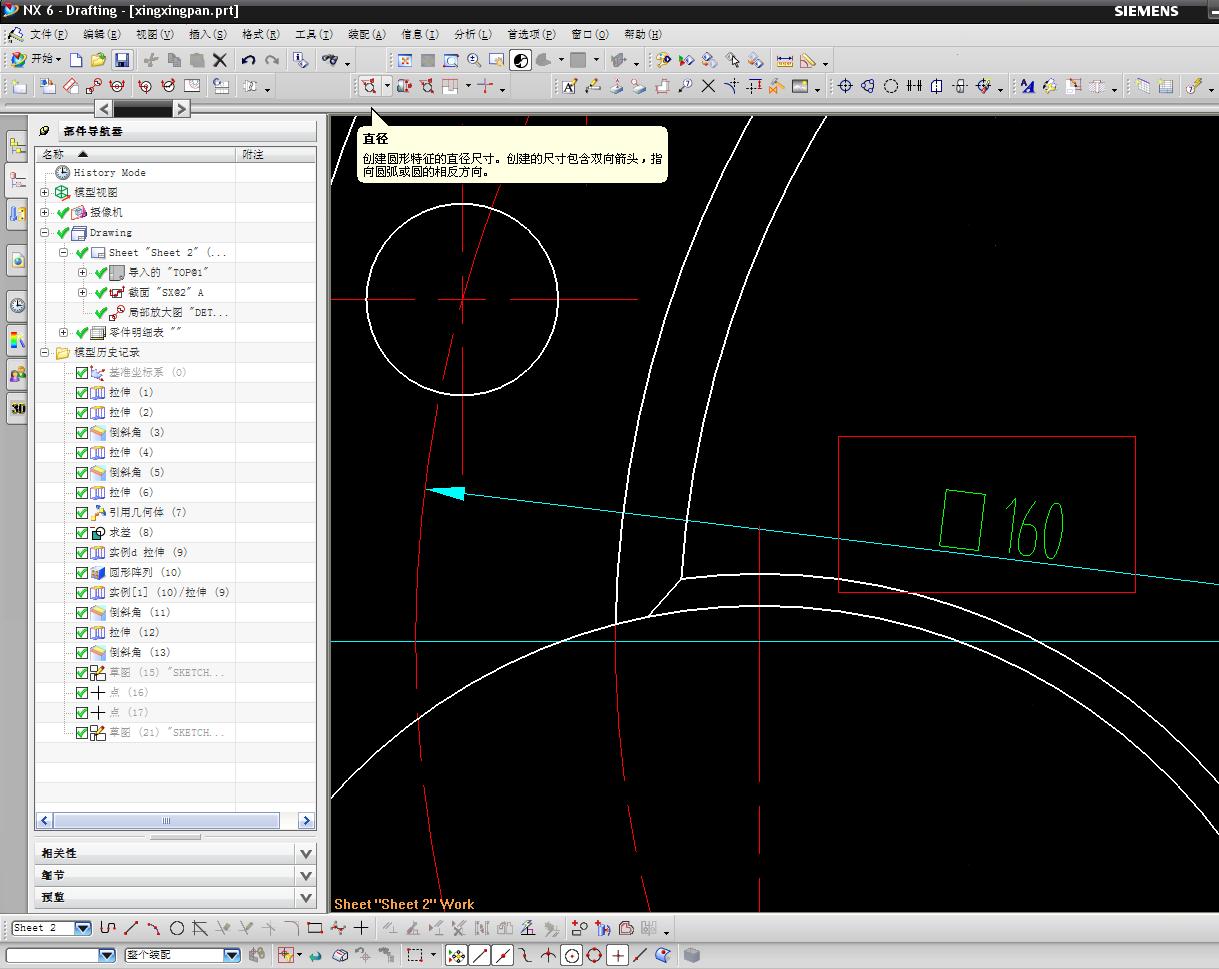Click the Open file folder icon
The height and width of the screenshot is (969, 1219).
pos(98,61)
